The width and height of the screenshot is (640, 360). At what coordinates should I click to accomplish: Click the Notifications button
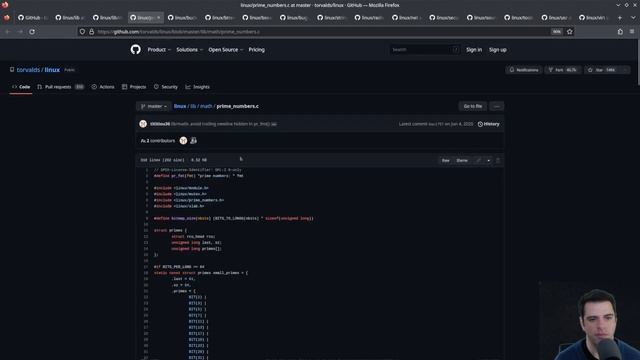[524, 70]
